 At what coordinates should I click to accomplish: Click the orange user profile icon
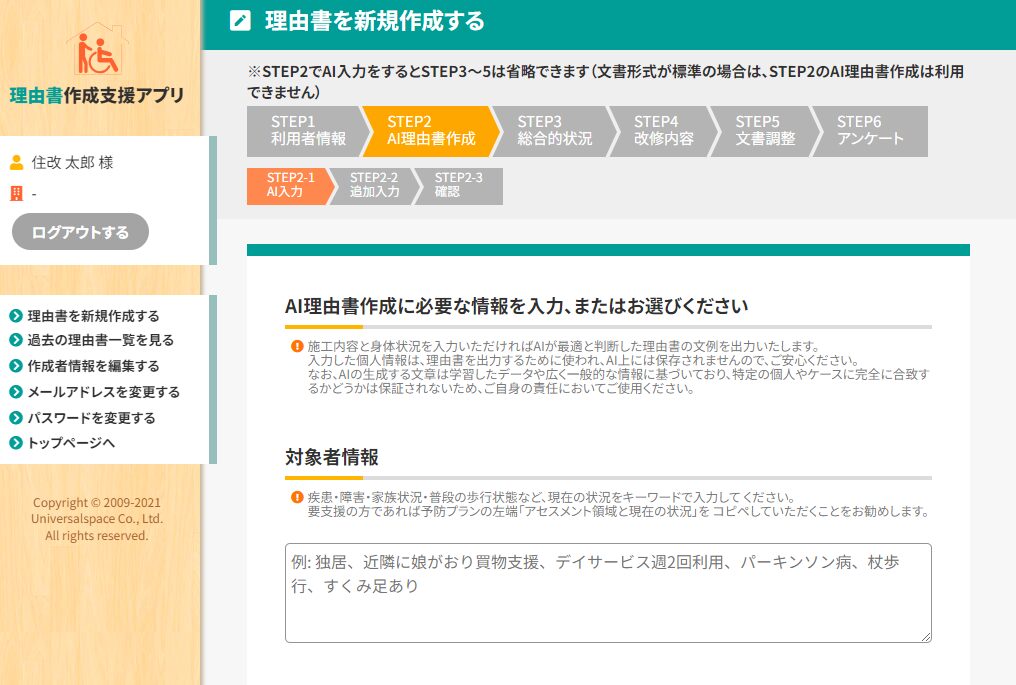click(x=16, y=162)
